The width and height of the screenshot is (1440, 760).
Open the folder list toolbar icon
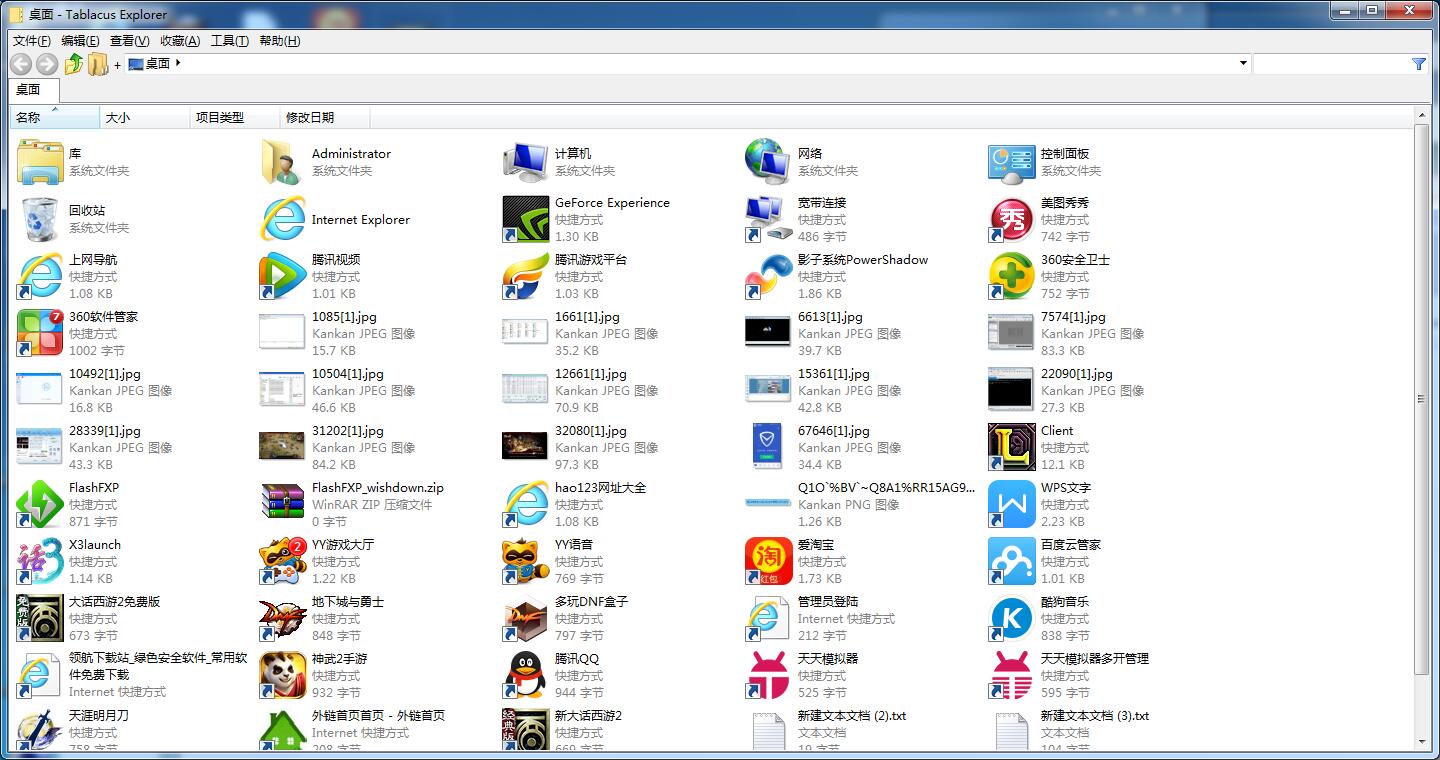coord(97,64)
